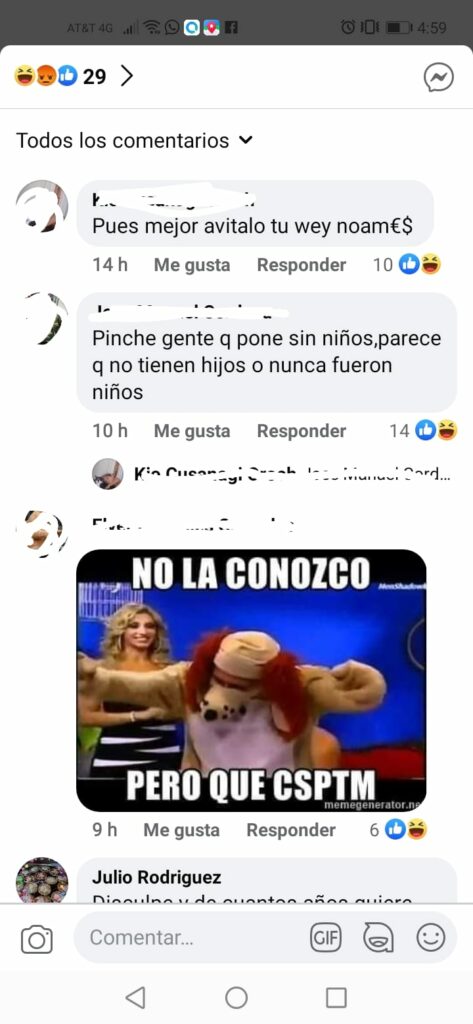Like the 9 h meme comment
Viewport: 473px width, 1024px height.
pyautogui.click(x=182, y=830)
